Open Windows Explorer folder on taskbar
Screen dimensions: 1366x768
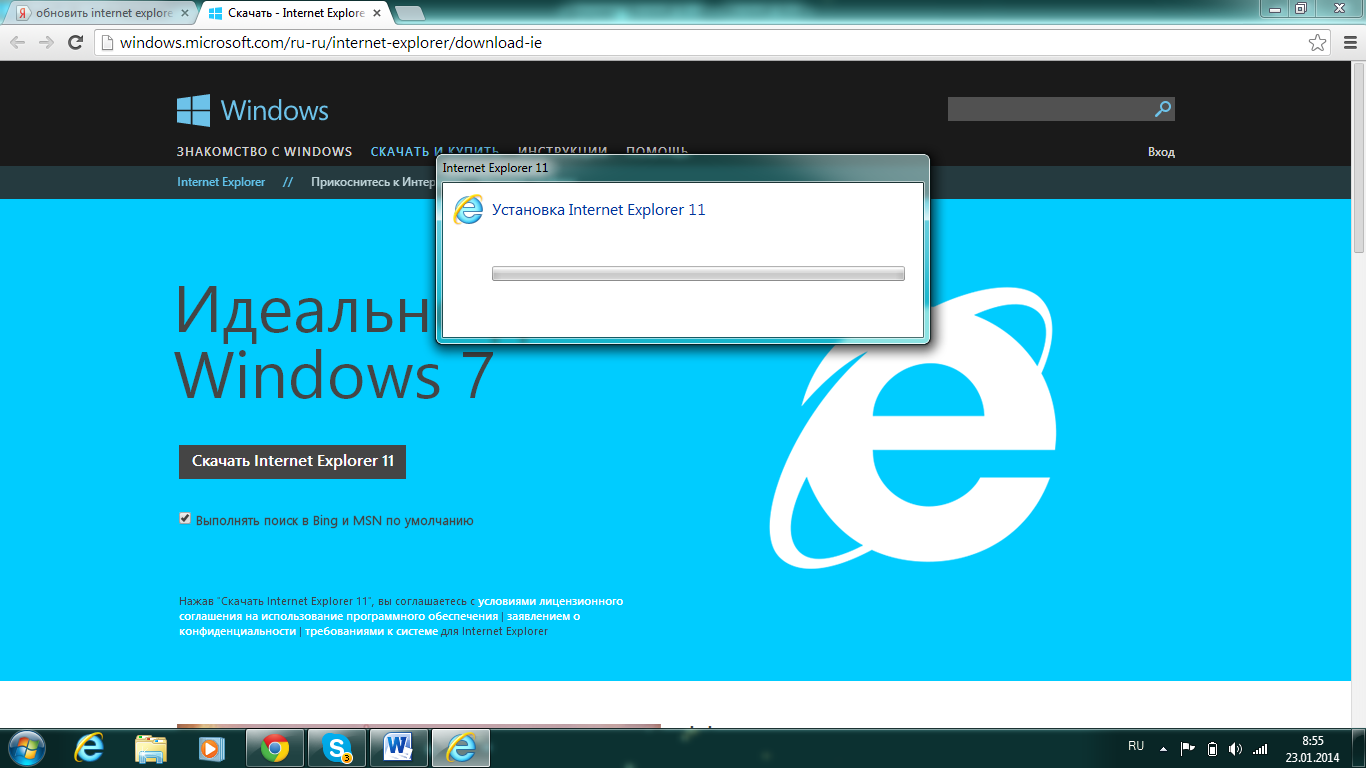(151, 748)
